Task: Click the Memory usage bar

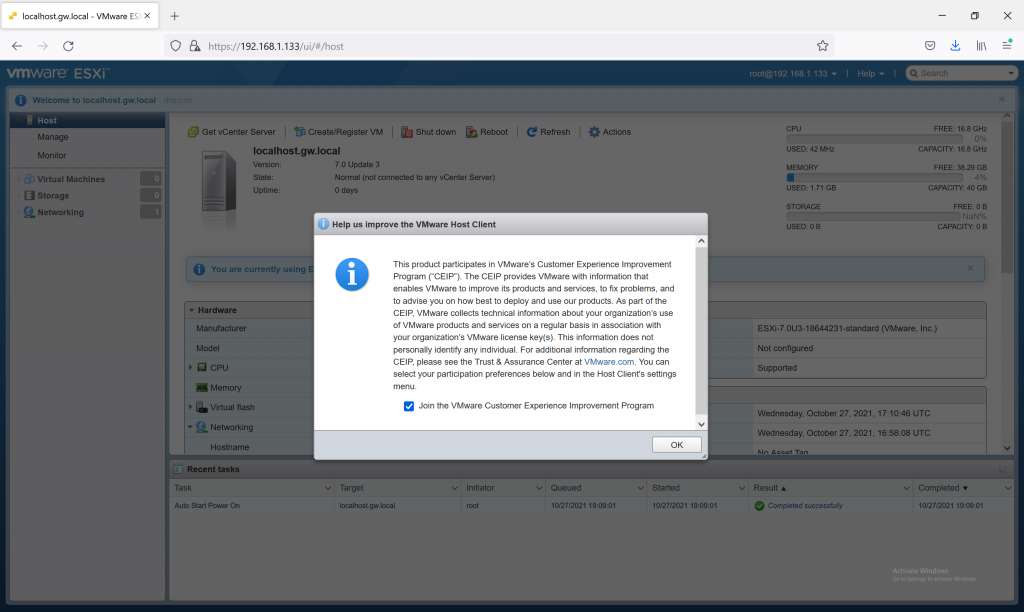Action: pos(874,178)
